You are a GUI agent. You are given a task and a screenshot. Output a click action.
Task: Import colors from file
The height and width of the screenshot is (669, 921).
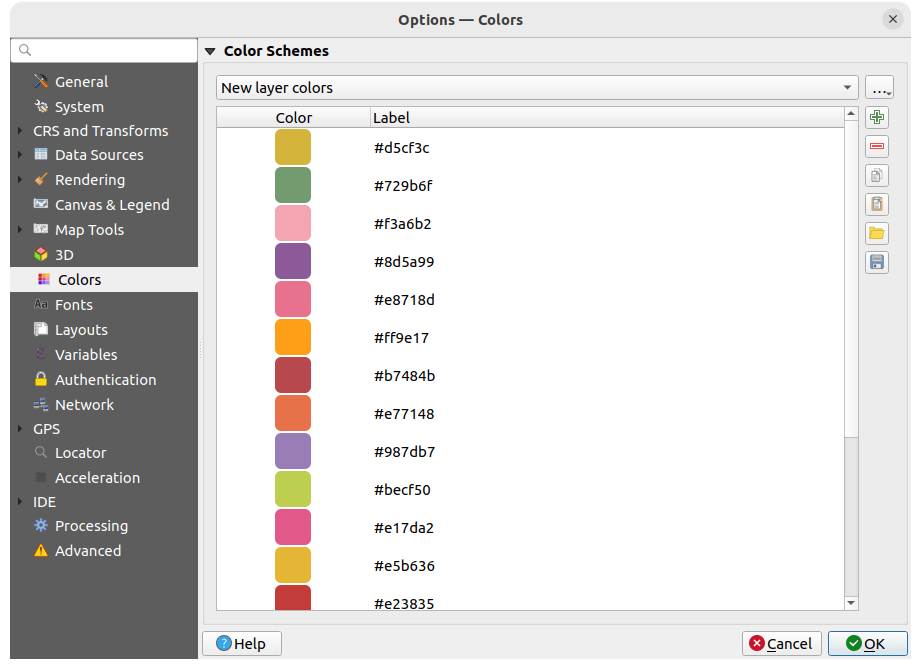[x=876, y=233]
